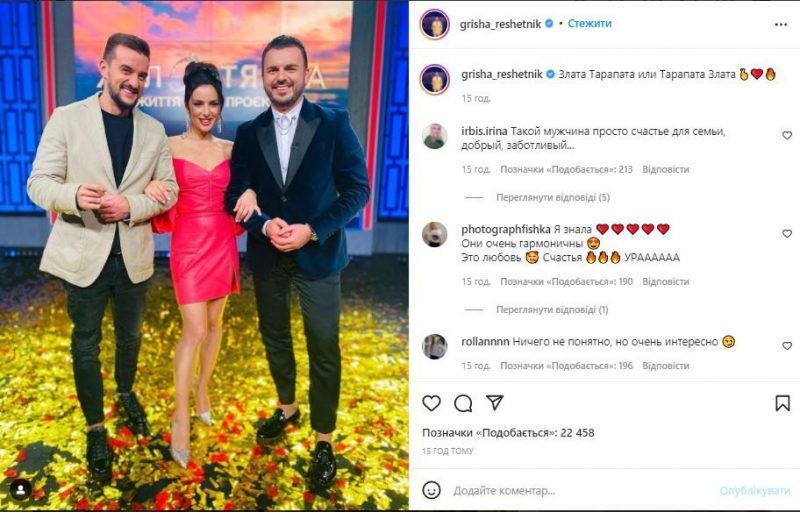Open the emoji picker smiley icon
The height and width of the screenshot is (512, 800).
(432, 490)
